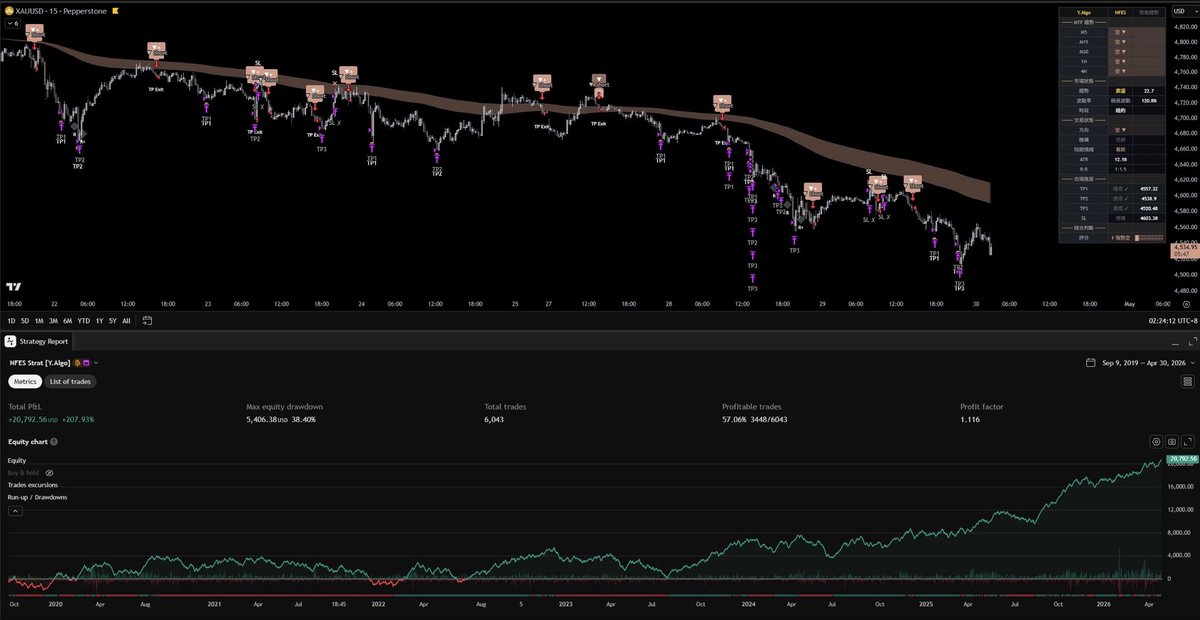Click the XAUUSD symbol logo in the top-left corner
Screen dimensions: 1200x620
[x=9, y=11]
